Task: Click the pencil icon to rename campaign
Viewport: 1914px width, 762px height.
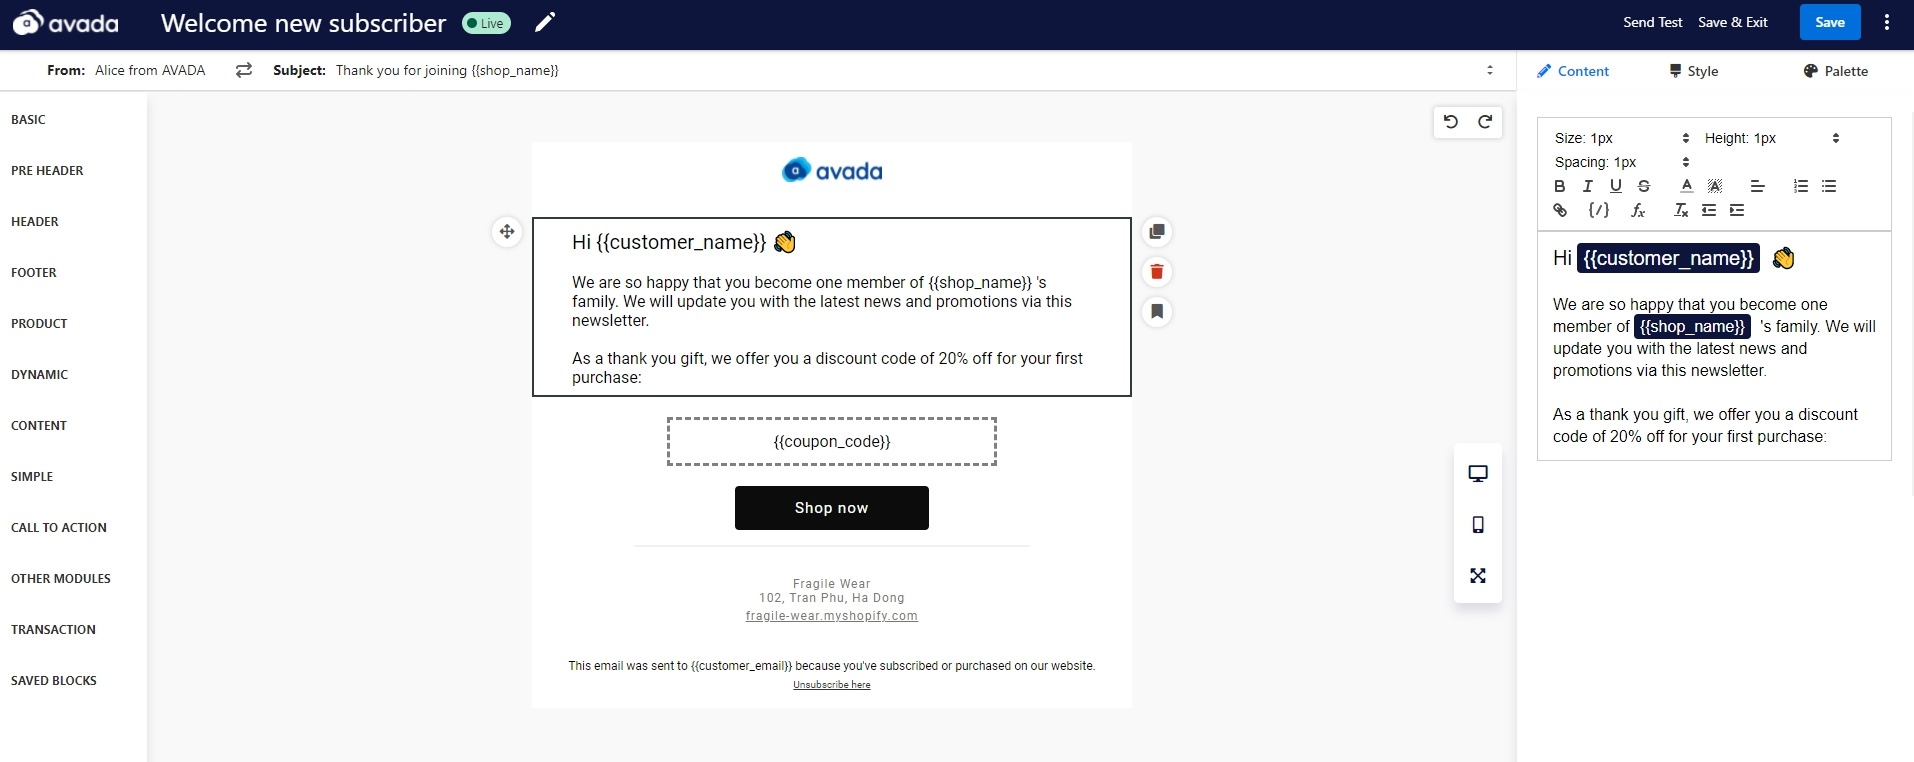Action: [545, 23]
